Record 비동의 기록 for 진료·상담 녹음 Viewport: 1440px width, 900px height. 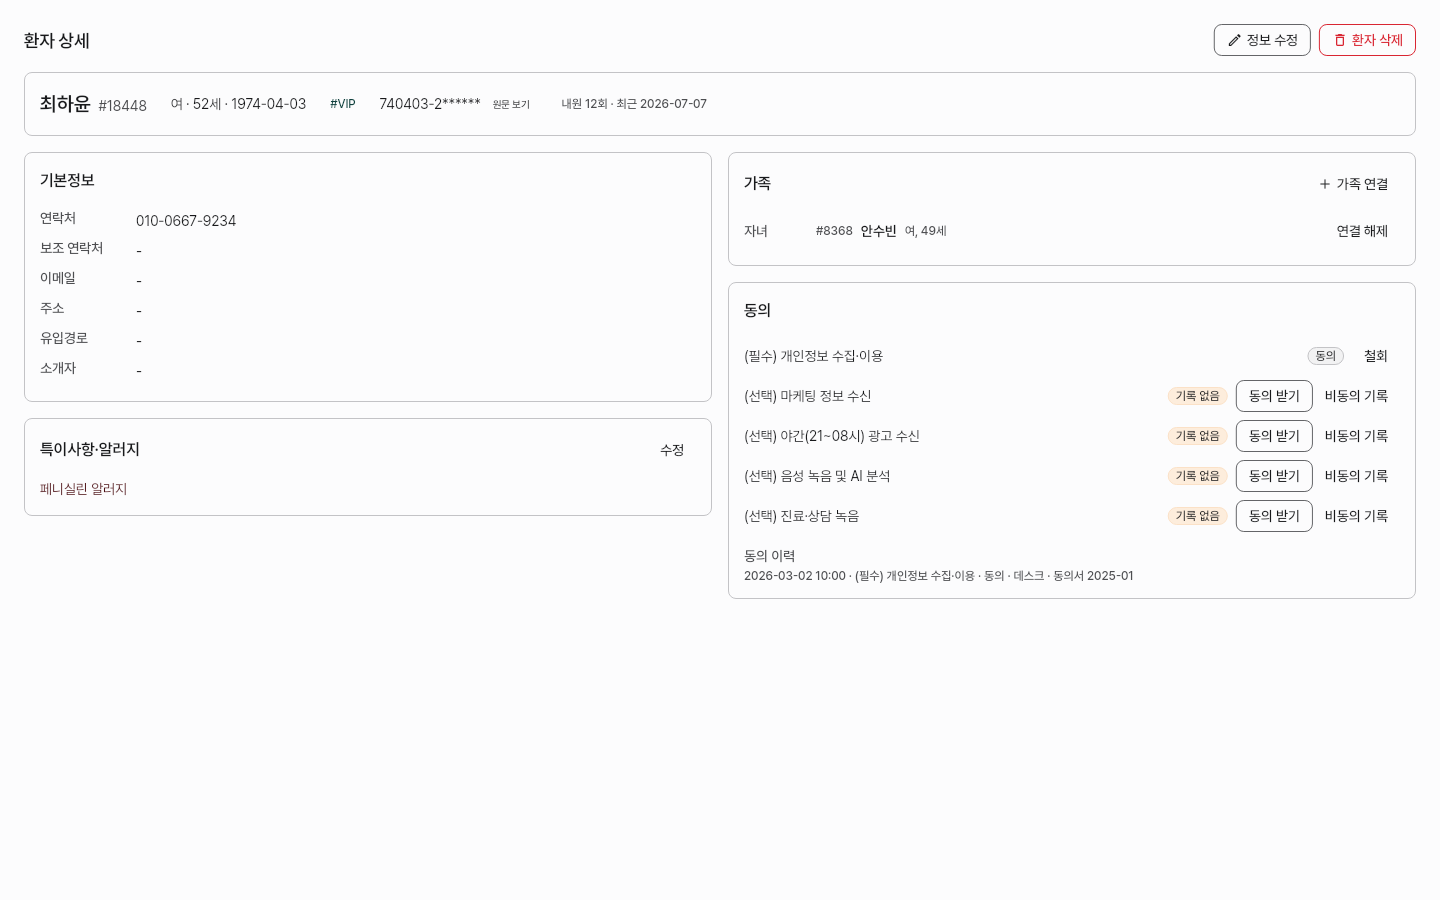click(x=1356, y=516)
